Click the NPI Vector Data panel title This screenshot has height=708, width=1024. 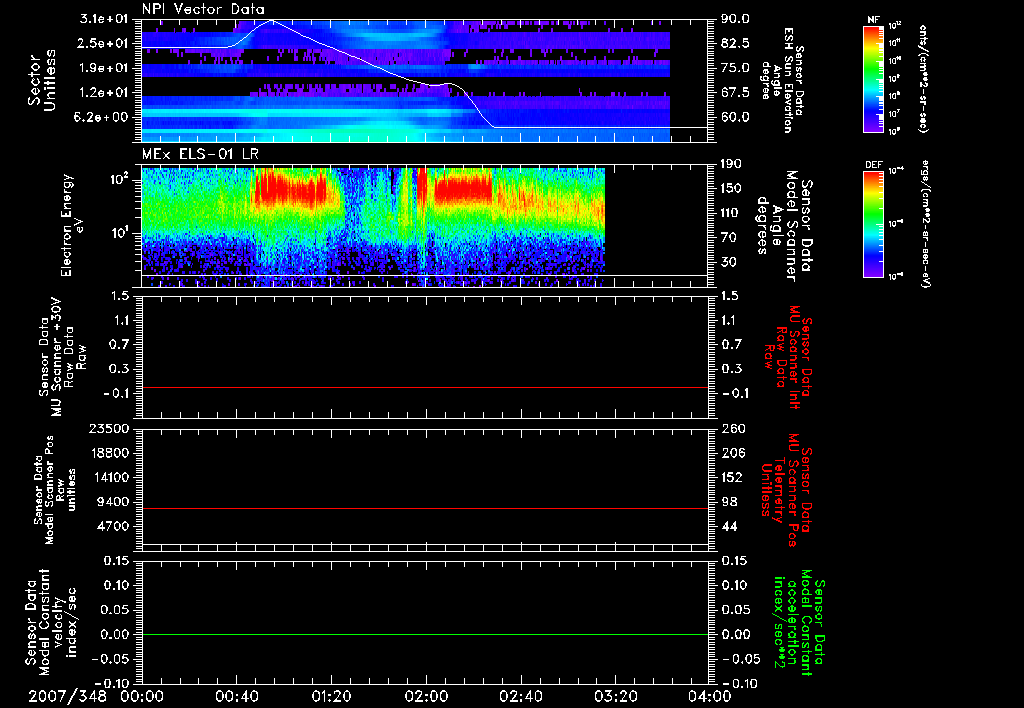coord(203,9)
